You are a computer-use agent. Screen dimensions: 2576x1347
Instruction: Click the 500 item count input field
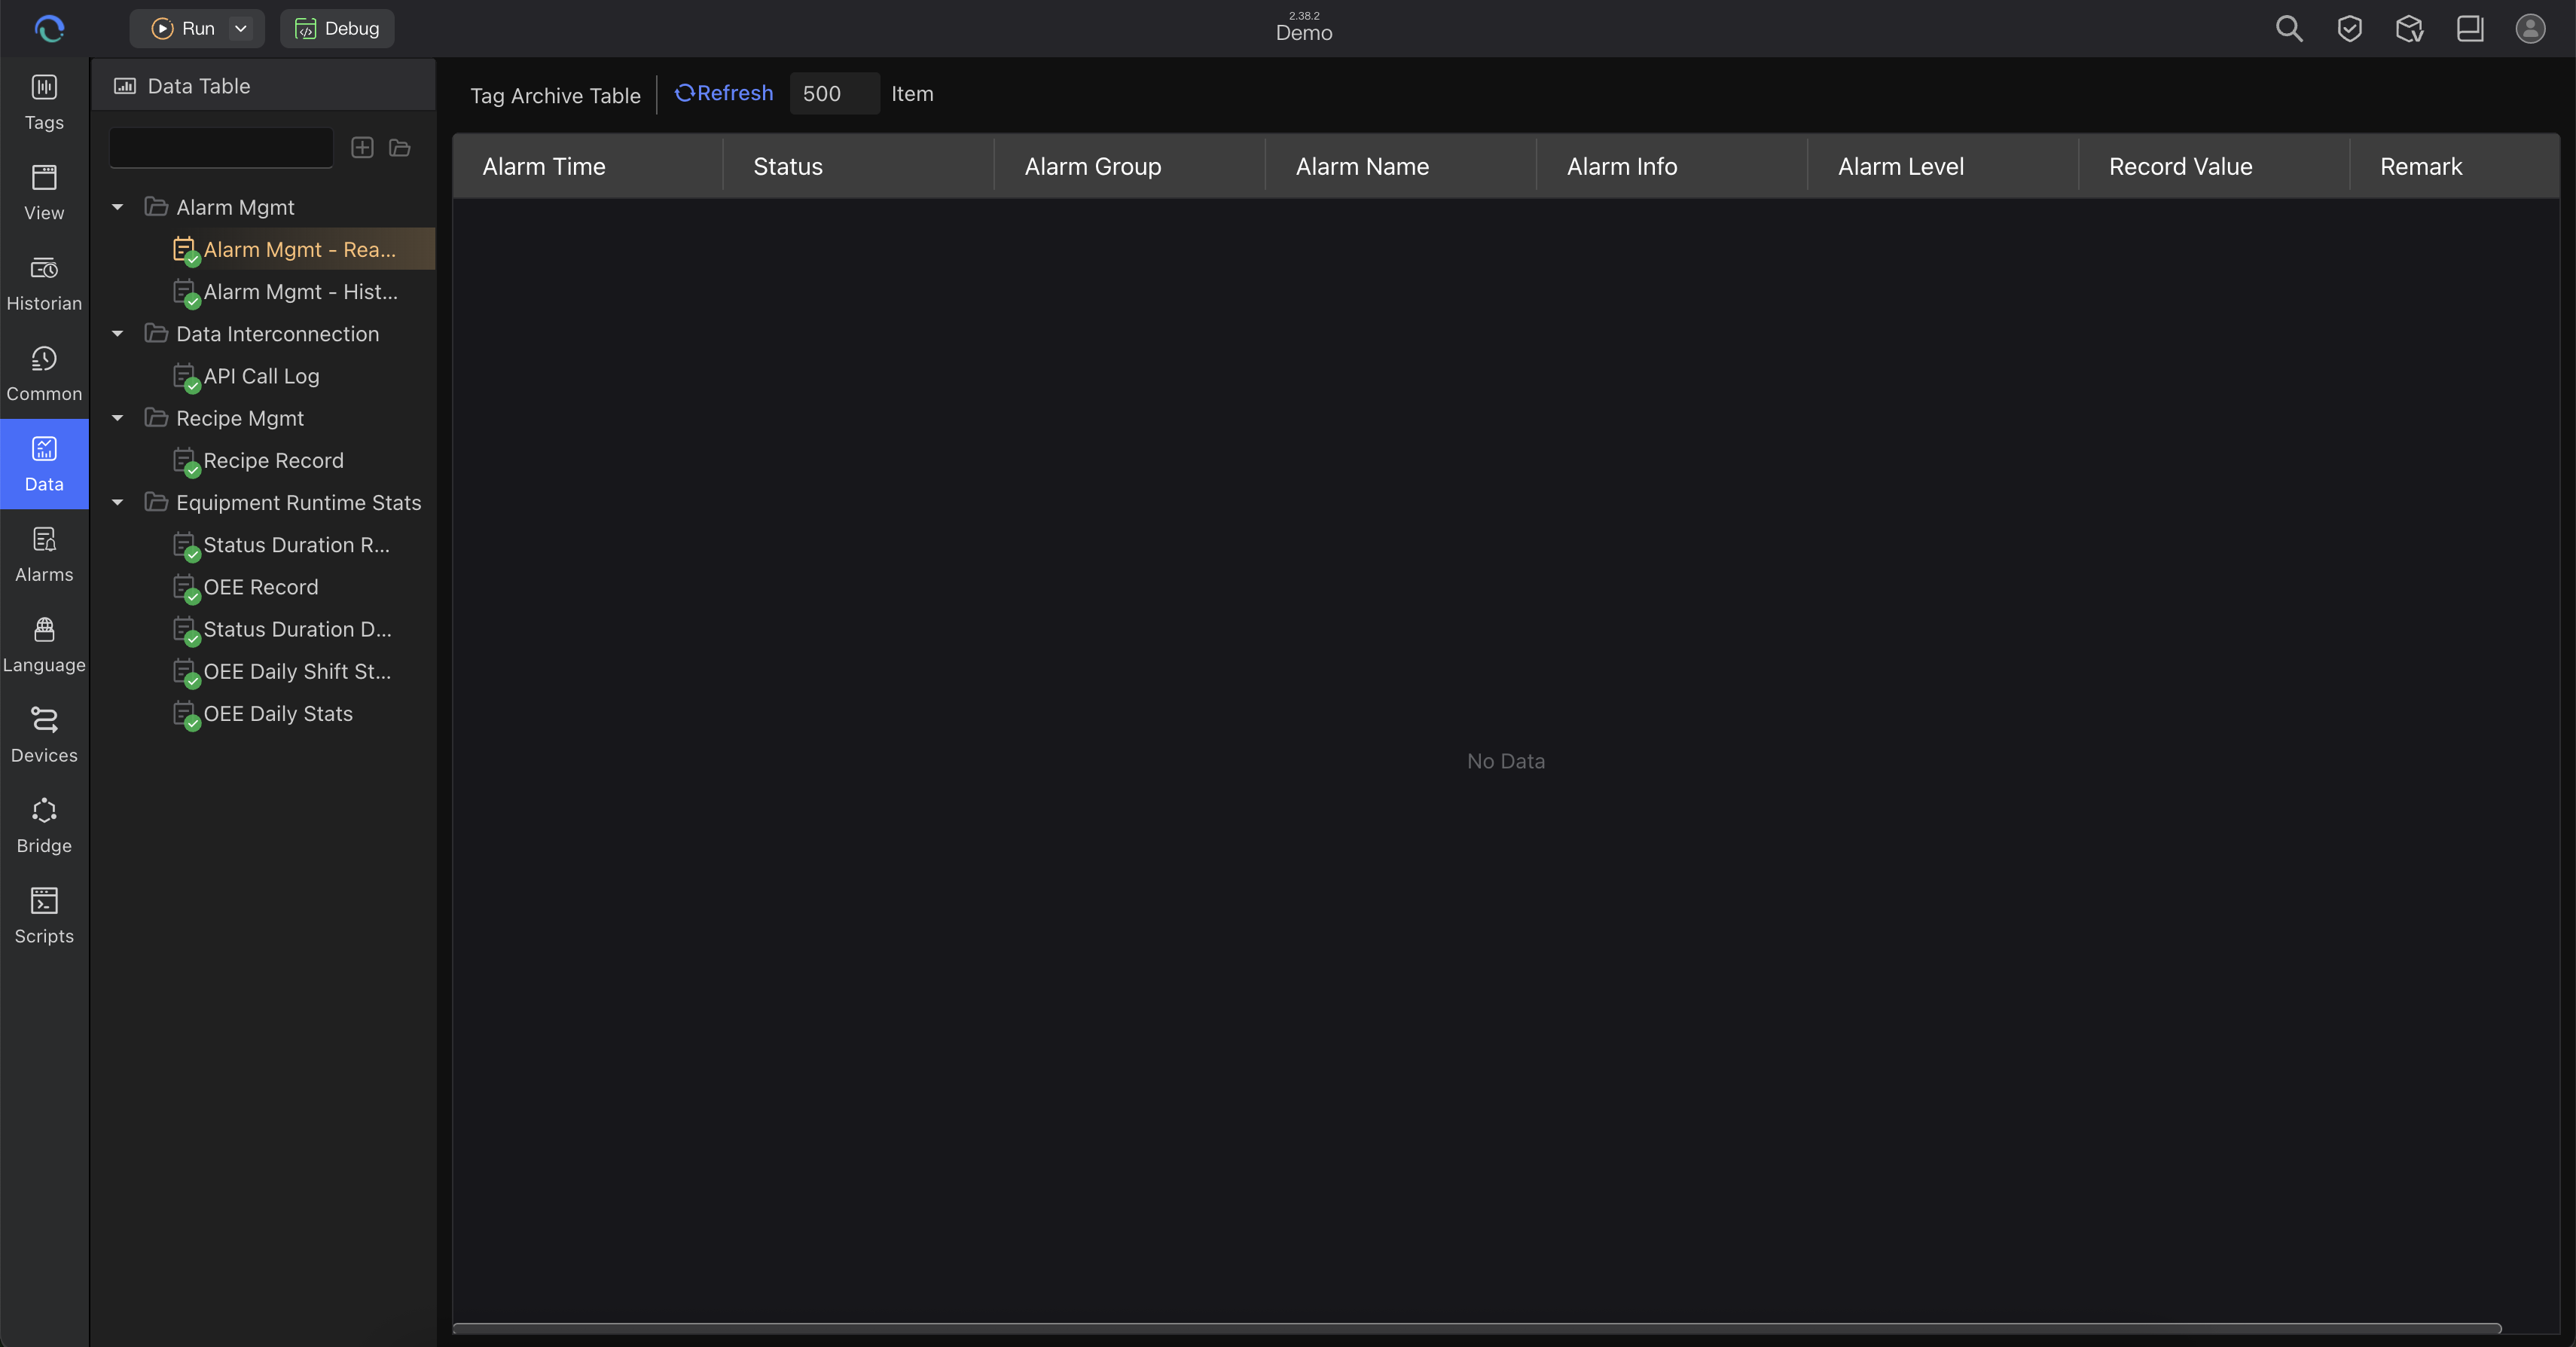click(834, 93)
